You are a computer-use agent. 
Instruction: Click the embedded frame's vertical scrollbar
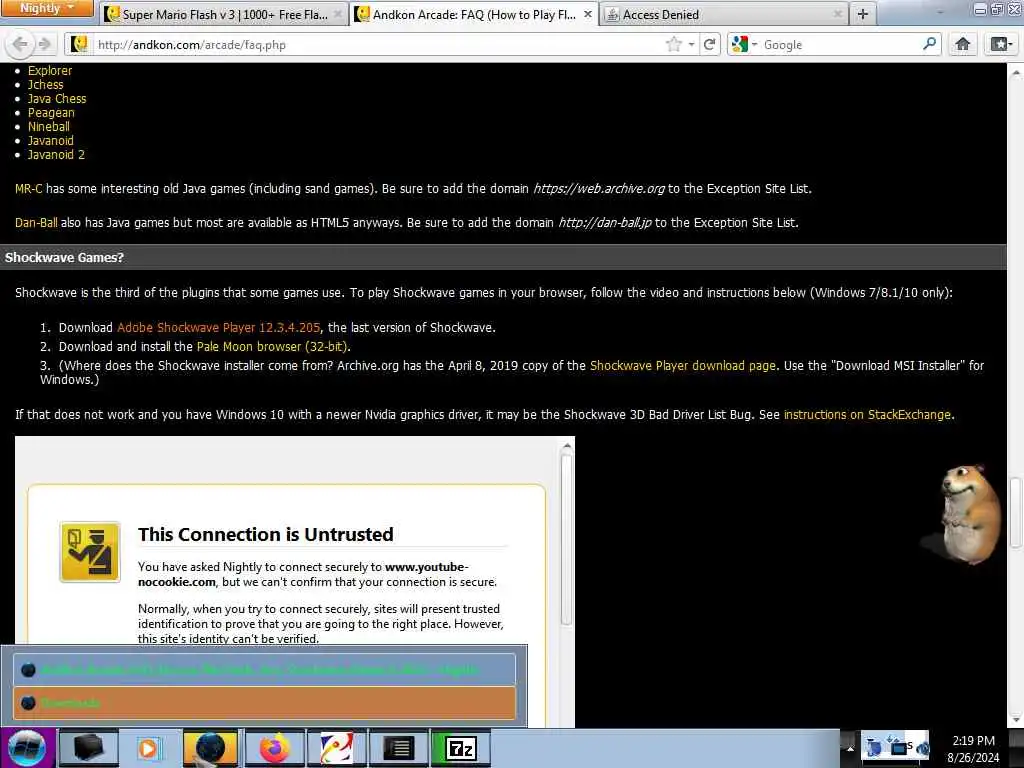pos(566,539)
